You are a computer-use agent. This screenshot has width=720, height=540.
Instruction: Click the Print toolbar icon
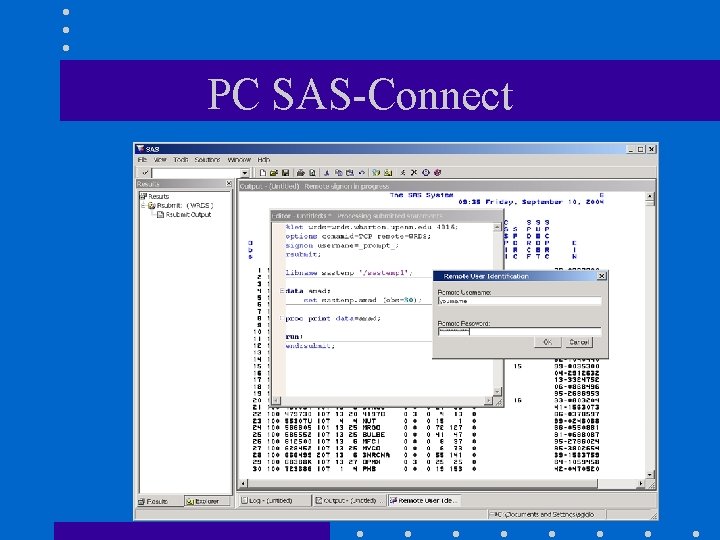[301, 173]
